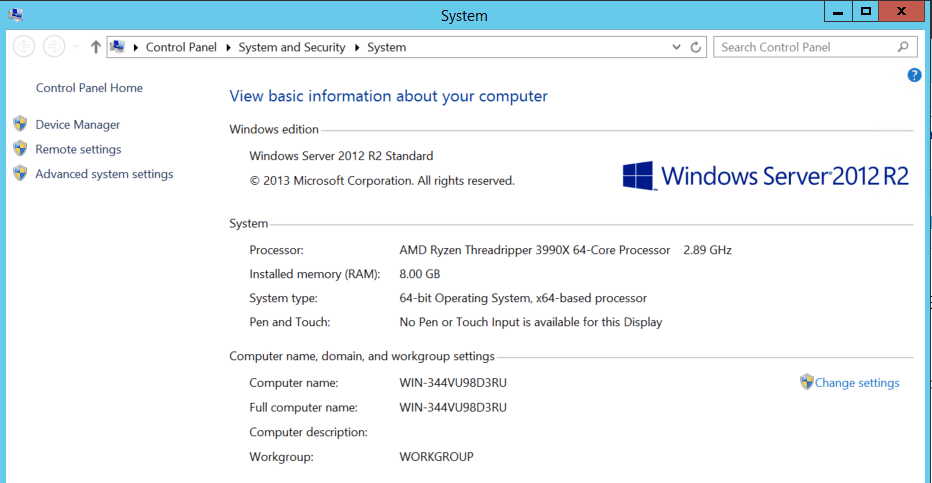The image size is (932, 483).
Task: Expand breadcrumb arrow after System and Security
Action: pos(356,47)
